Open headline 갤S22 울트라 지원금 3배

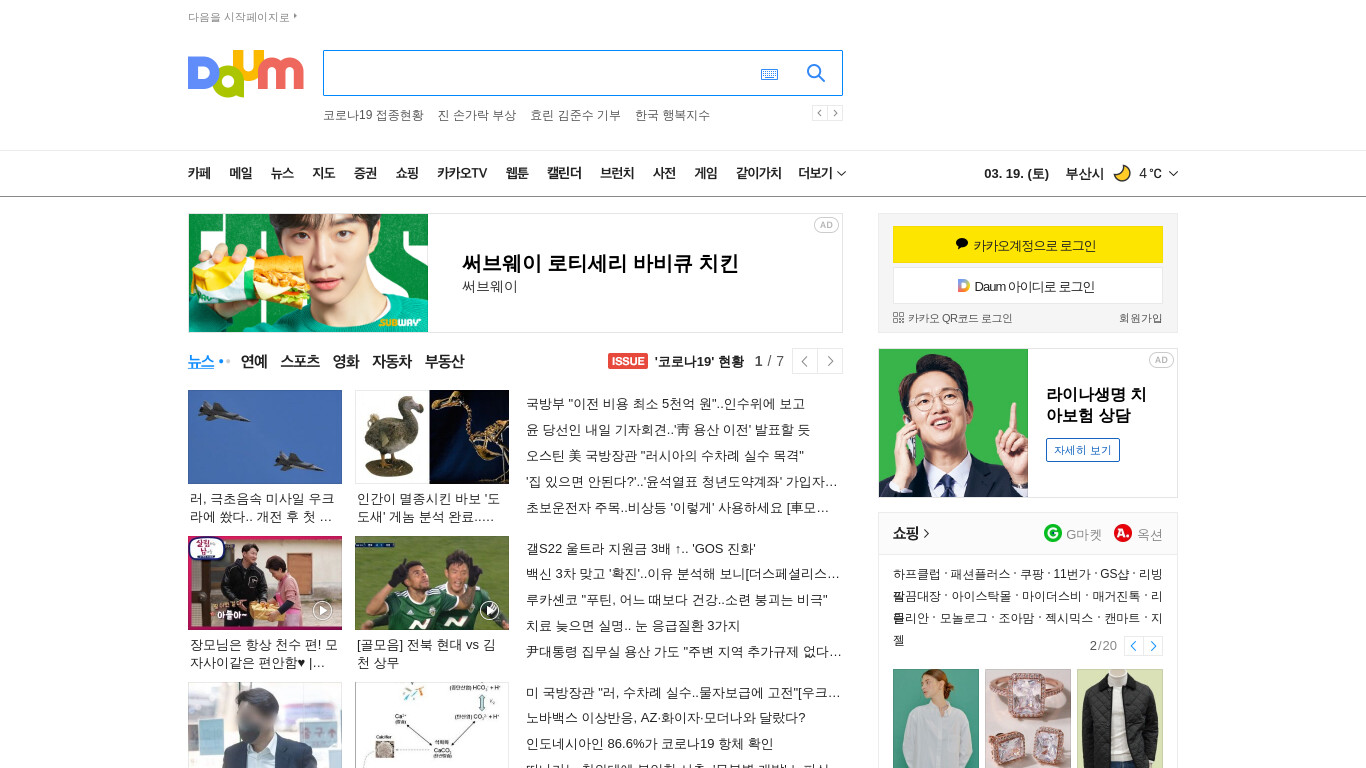pos(641,548)
